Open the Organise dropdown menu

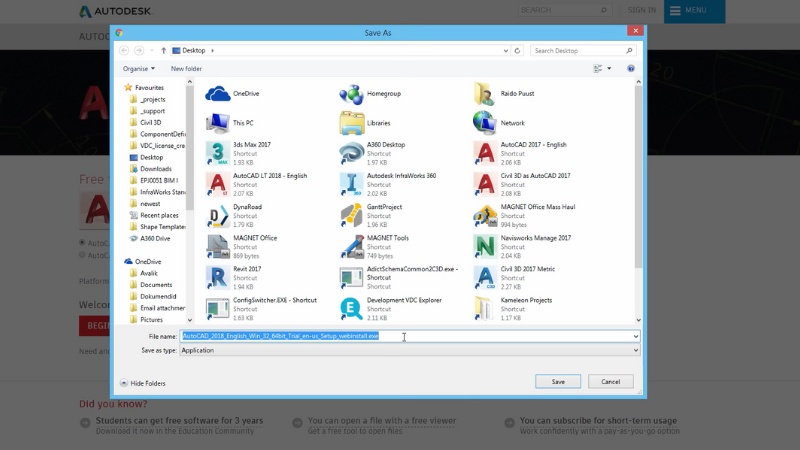[138, 68]
